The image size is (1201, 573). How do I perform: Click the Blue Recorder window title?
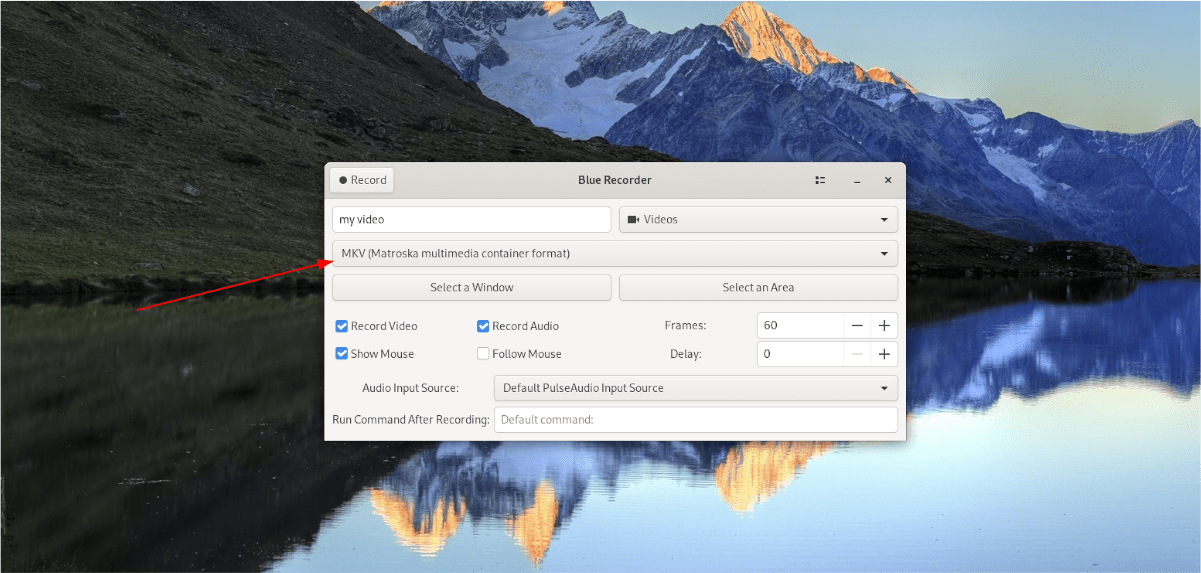point(615,180)
